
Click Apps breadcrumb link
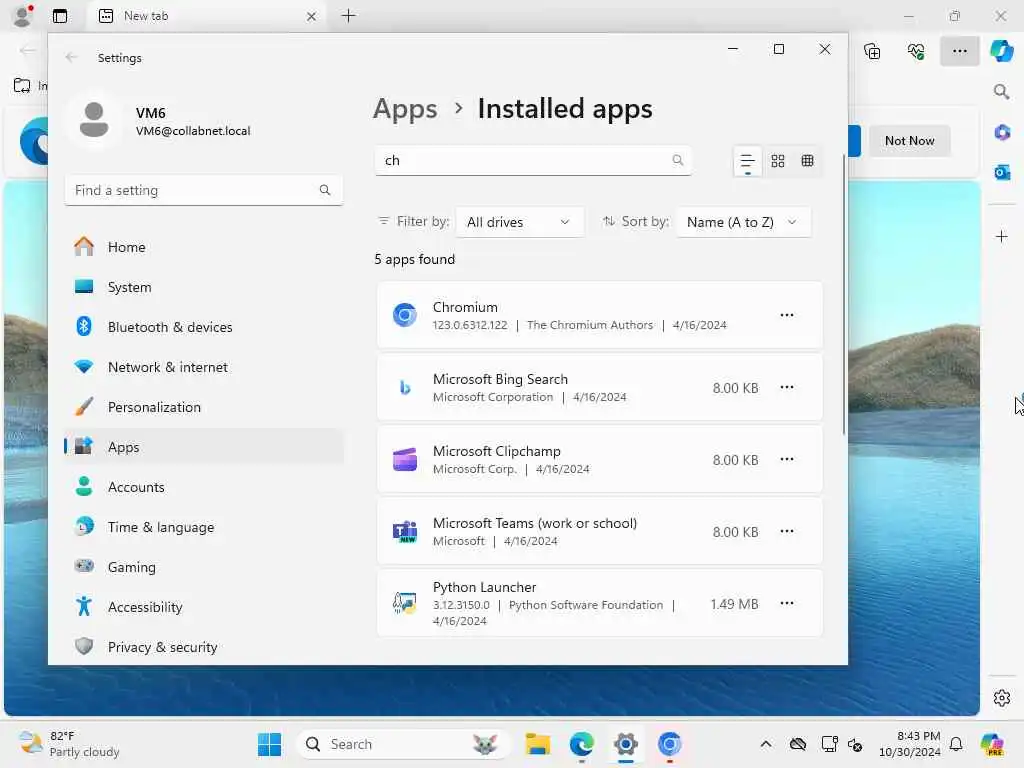(x=405, y=109)
